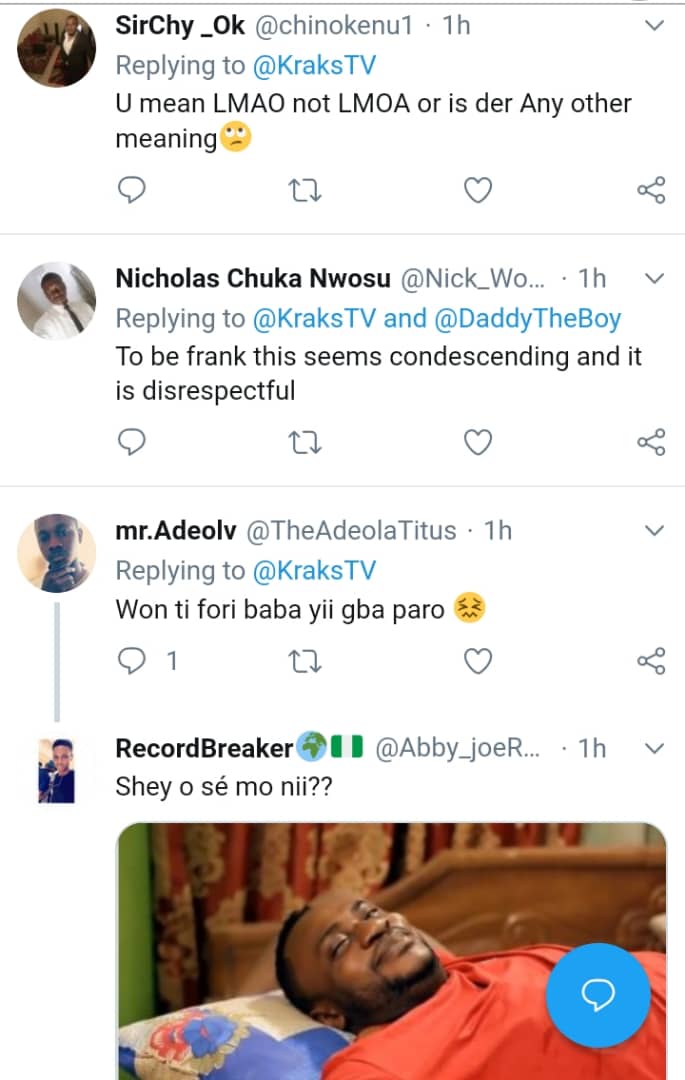
Task: Expand more options for Nicholas Chuka Nwosu's tweet
Action: pos(654,279)
